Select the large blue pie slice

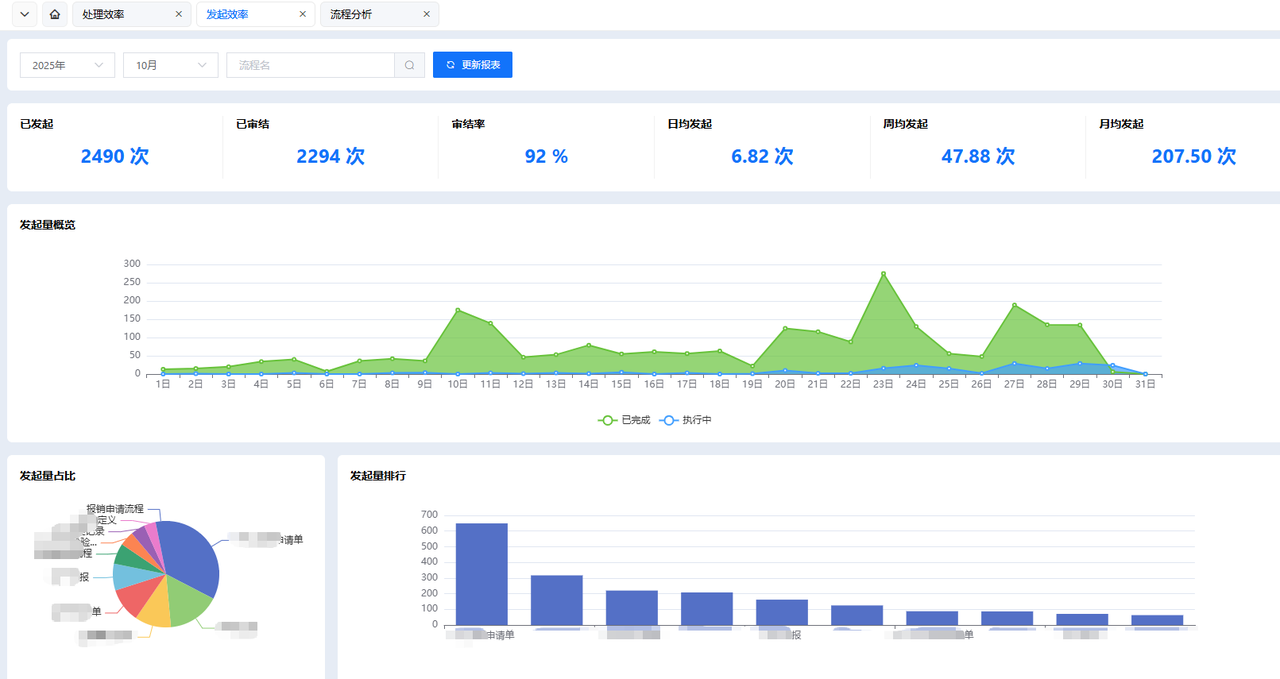tap(190, 555)
